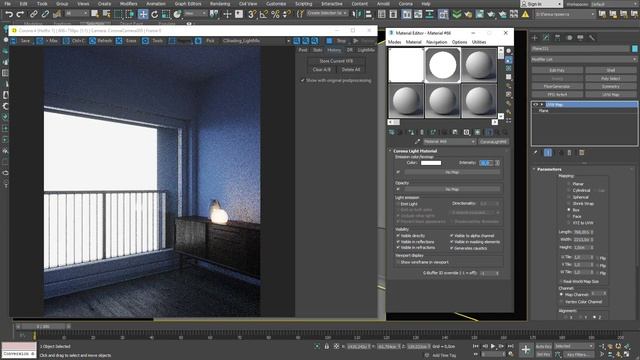
Task: Click the Undo arrow in main toolbar
Action: (x=9, y=14)
